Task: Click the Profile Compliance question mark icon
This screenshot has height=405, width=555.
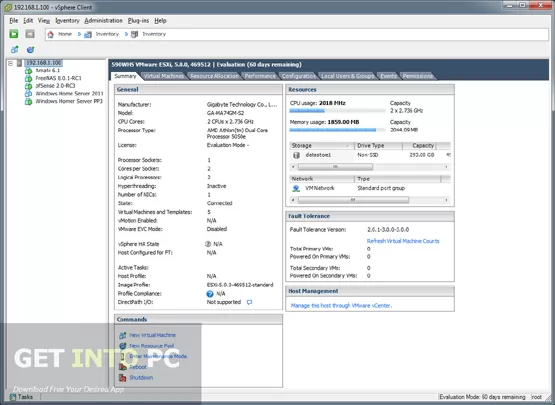Action: click(x=210, y=294)
